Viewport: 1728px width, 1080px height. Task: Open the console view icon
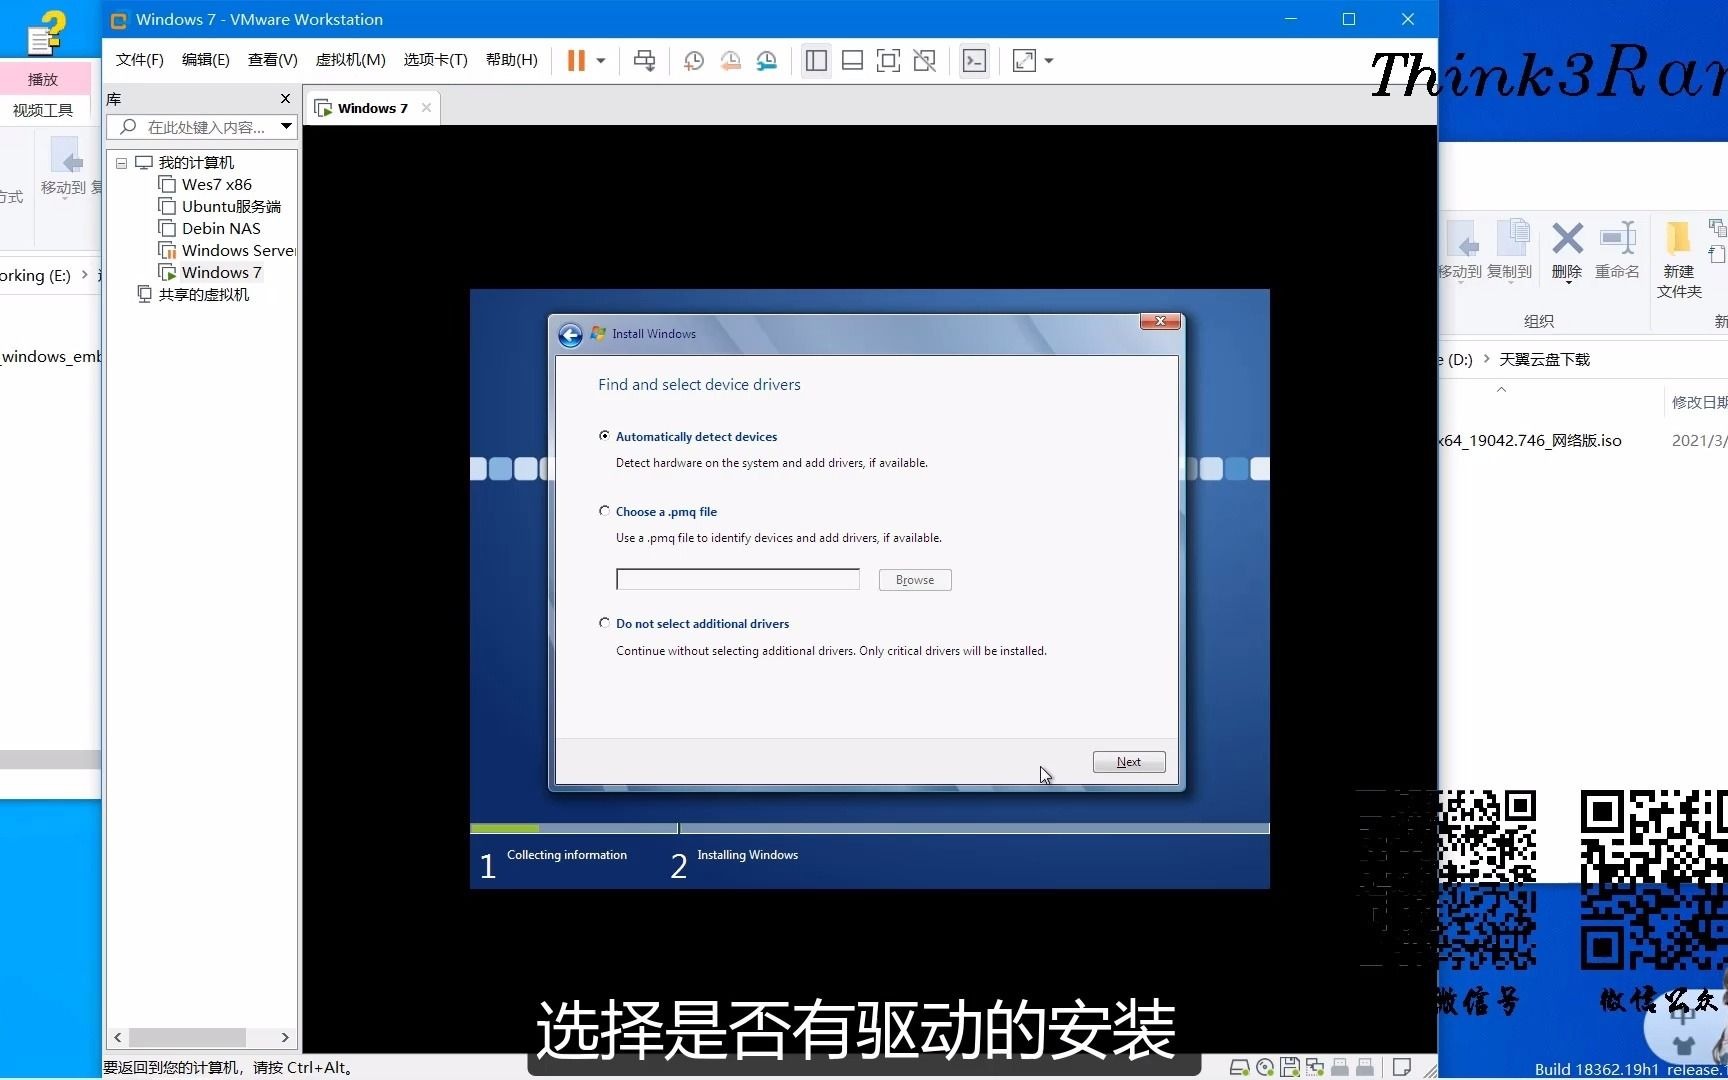point(974,60)
